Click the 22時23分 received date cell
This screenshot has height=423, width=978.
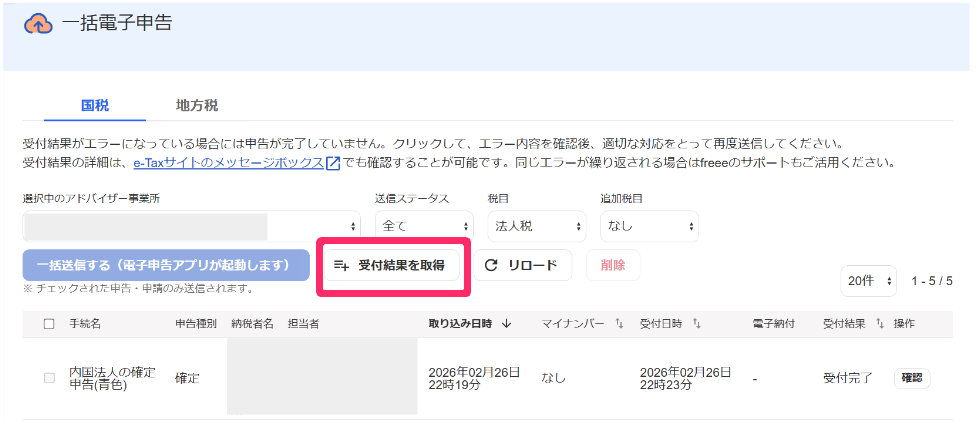[x=685, y=379]
